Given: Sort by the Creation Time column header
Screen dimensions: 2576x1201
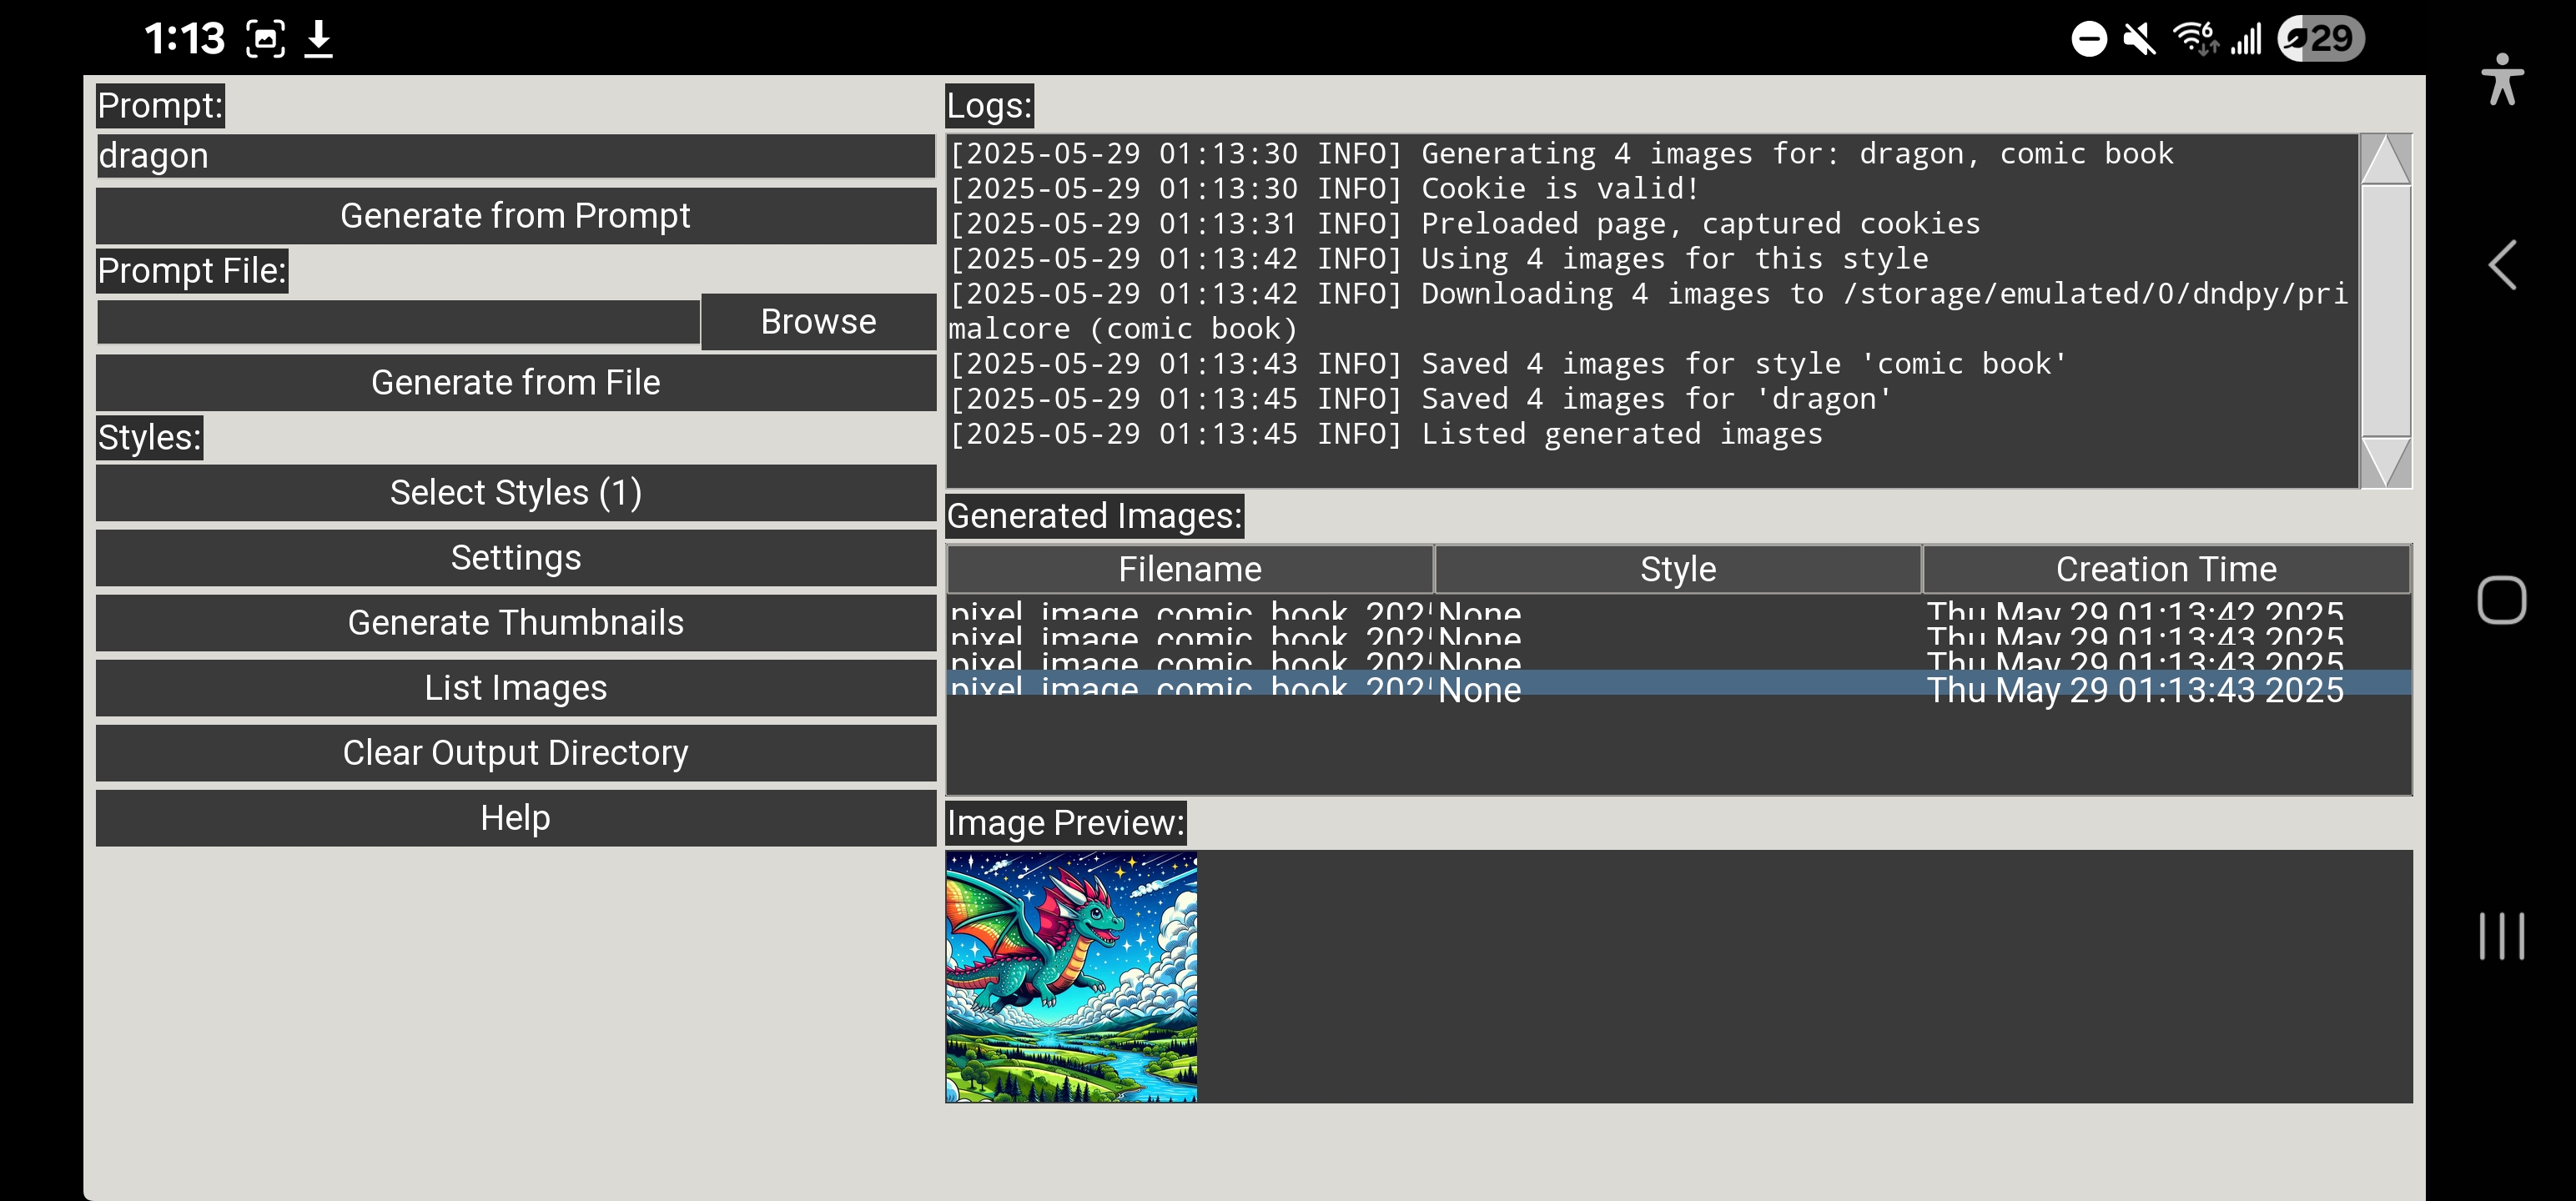Looking at the screenshot, I should (x=2165, y=569).
